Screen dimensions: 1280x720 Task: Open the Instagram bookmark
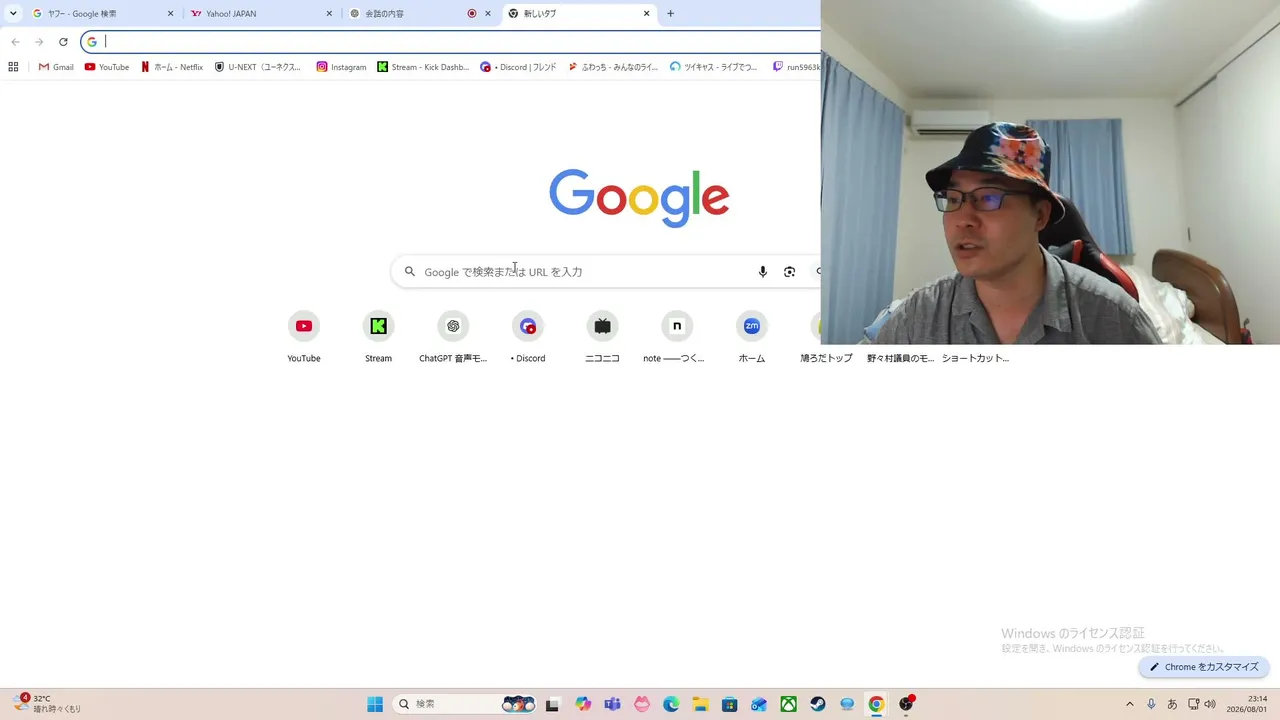(x=342, y=67)
